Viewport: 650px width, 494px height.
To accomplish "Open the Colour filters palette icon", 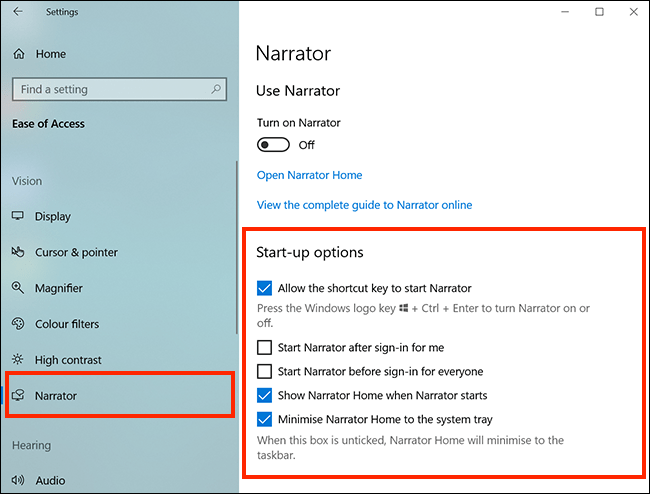I will [x=18, y=323].
